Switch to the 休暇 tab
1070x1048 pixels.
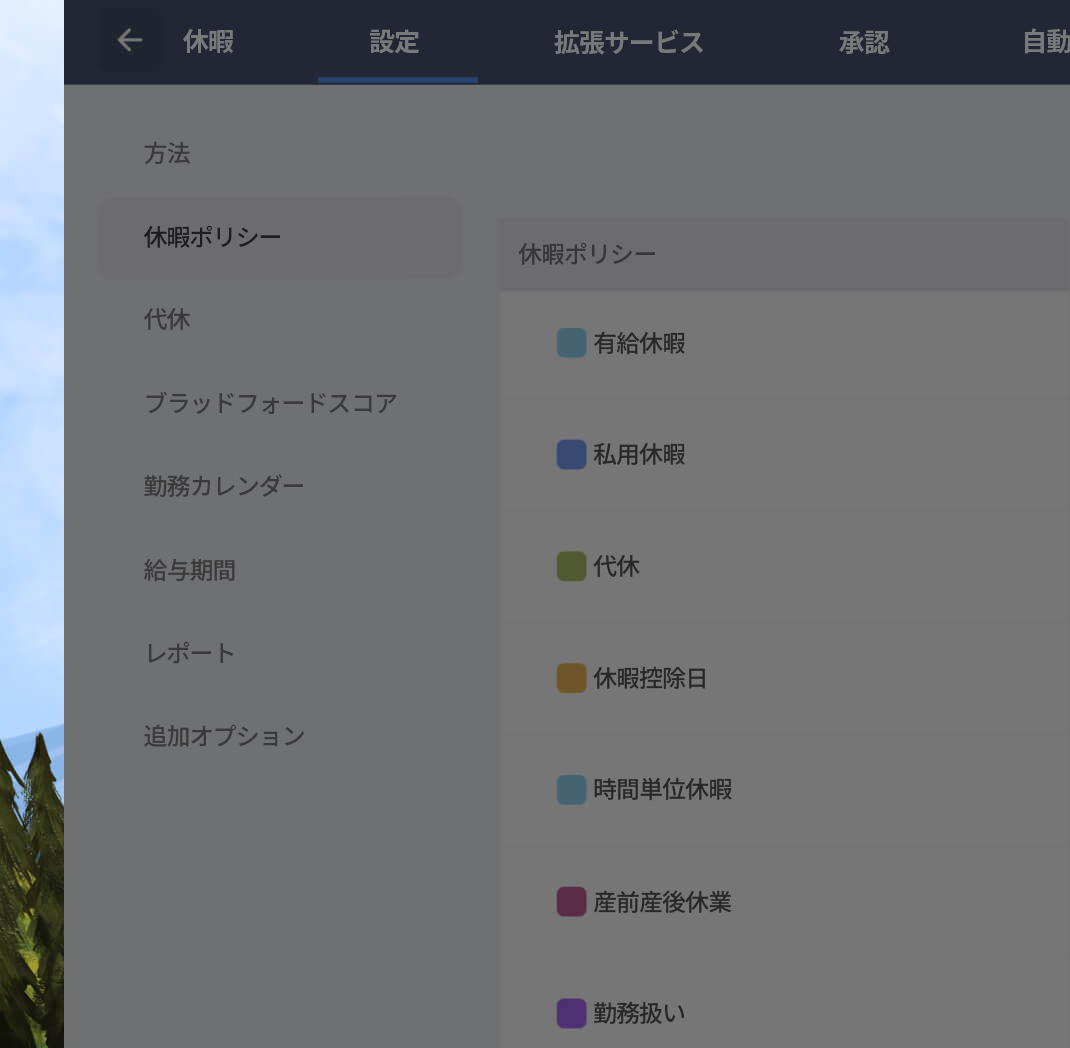207,42
